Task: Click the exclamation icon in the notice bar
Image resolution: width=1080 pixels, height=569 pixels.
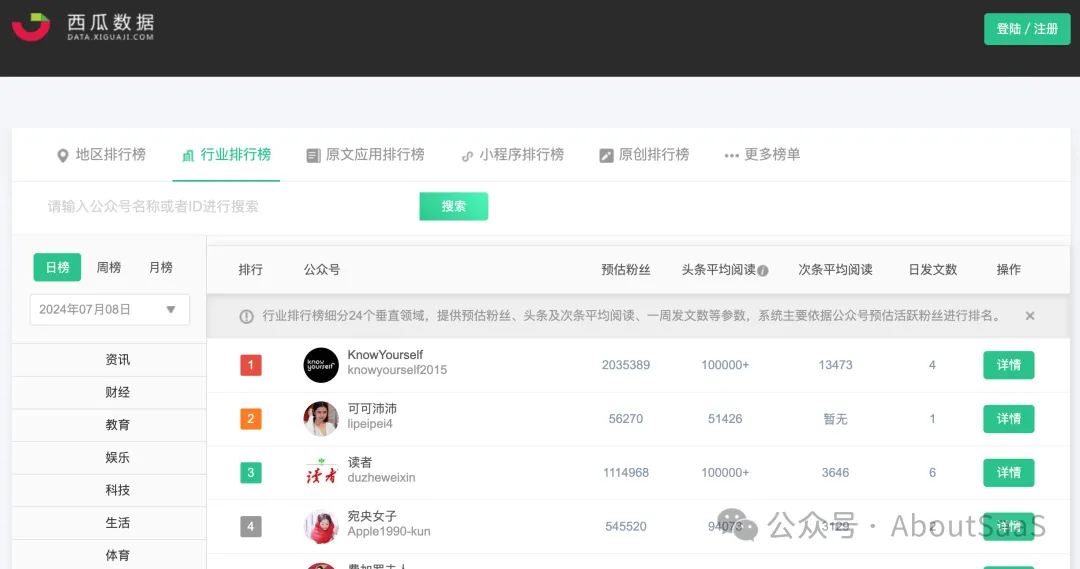Action: point(246,316)
